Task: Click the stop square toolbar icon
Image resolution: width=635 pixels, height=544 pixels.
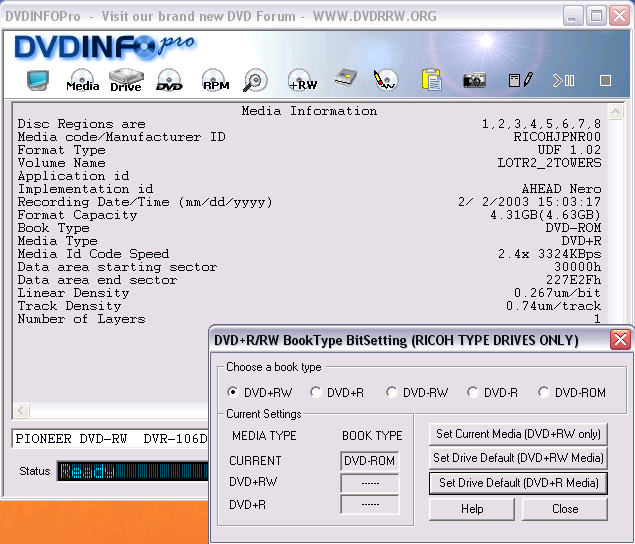Action: point(605,81)
